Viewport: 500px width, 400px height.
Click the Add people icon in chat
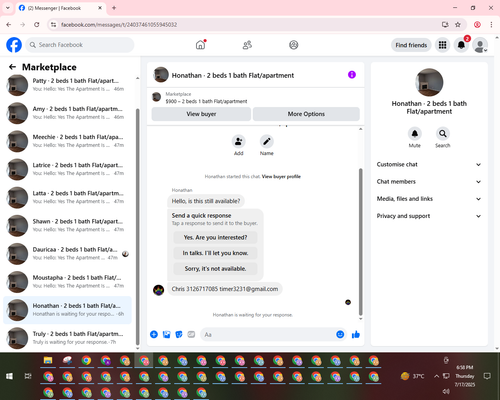[x=238, y=142]
